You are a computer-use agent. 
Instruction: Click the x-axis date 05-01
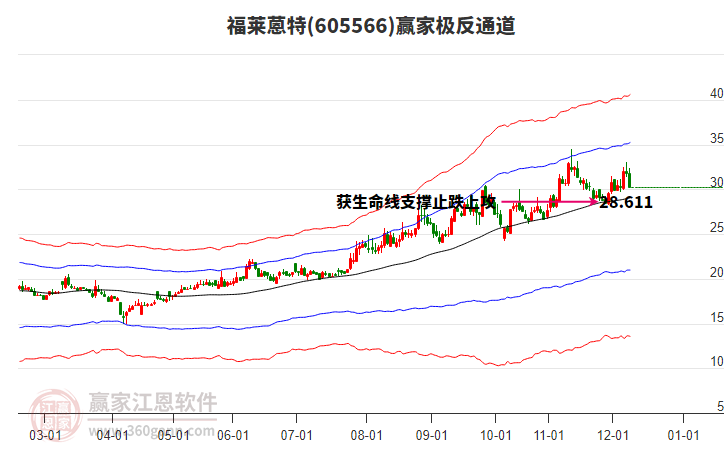click(x=173, y=435)
